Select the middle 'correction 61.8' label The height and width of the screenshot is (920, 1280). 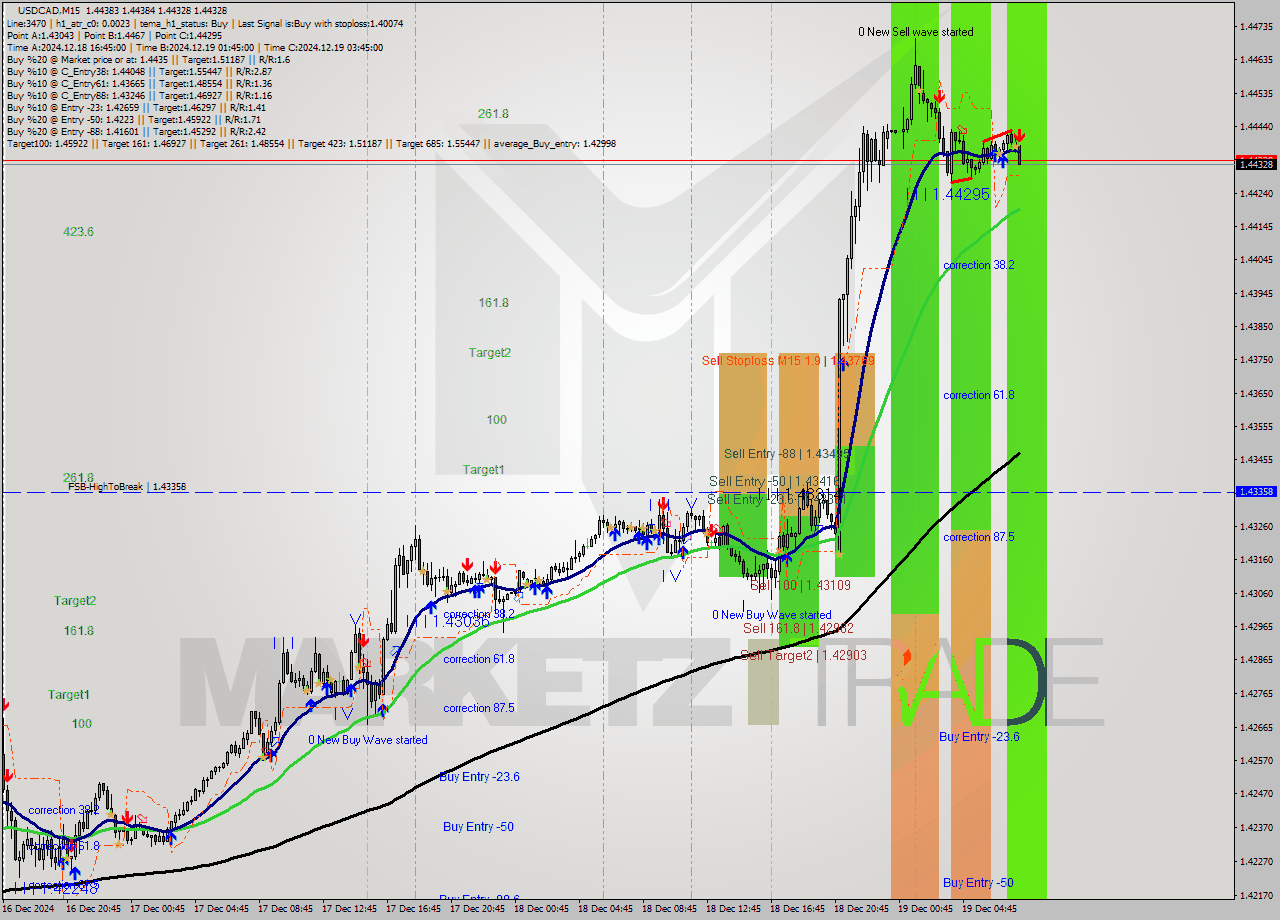(x=479, y=659)
